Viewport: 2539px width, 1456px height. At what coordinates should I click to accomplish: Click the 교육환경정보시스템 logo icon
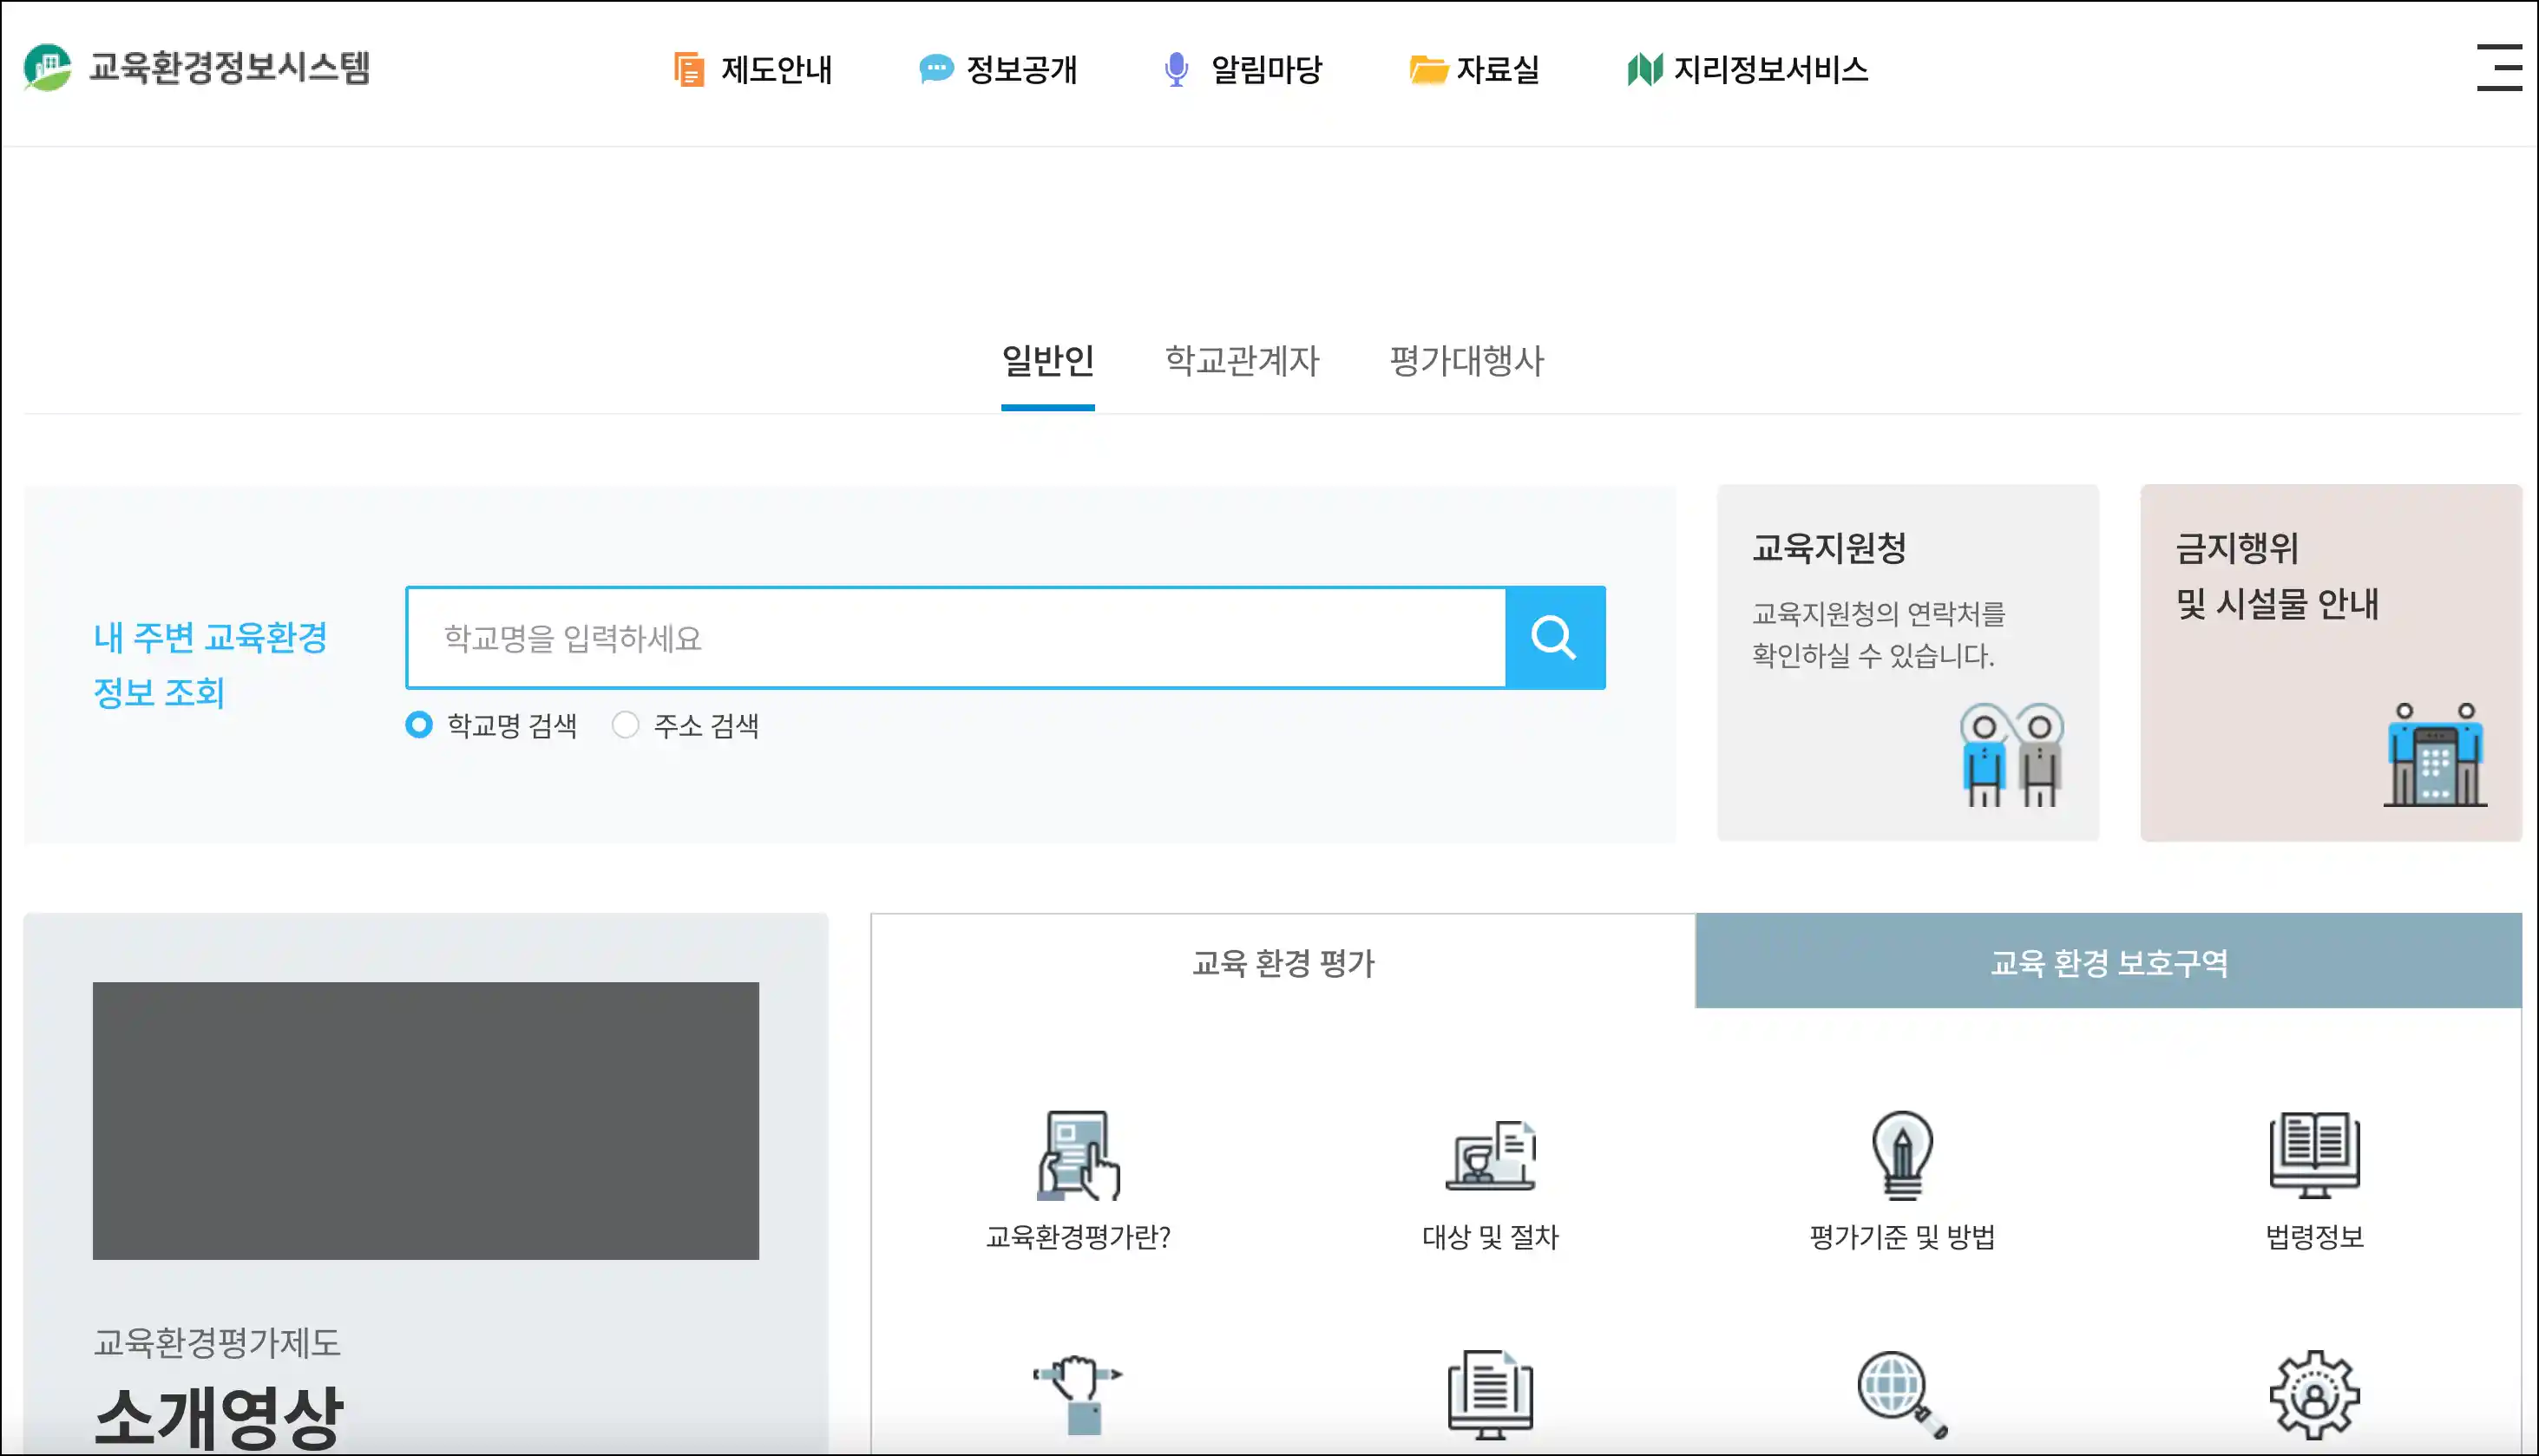pos(47,68)
